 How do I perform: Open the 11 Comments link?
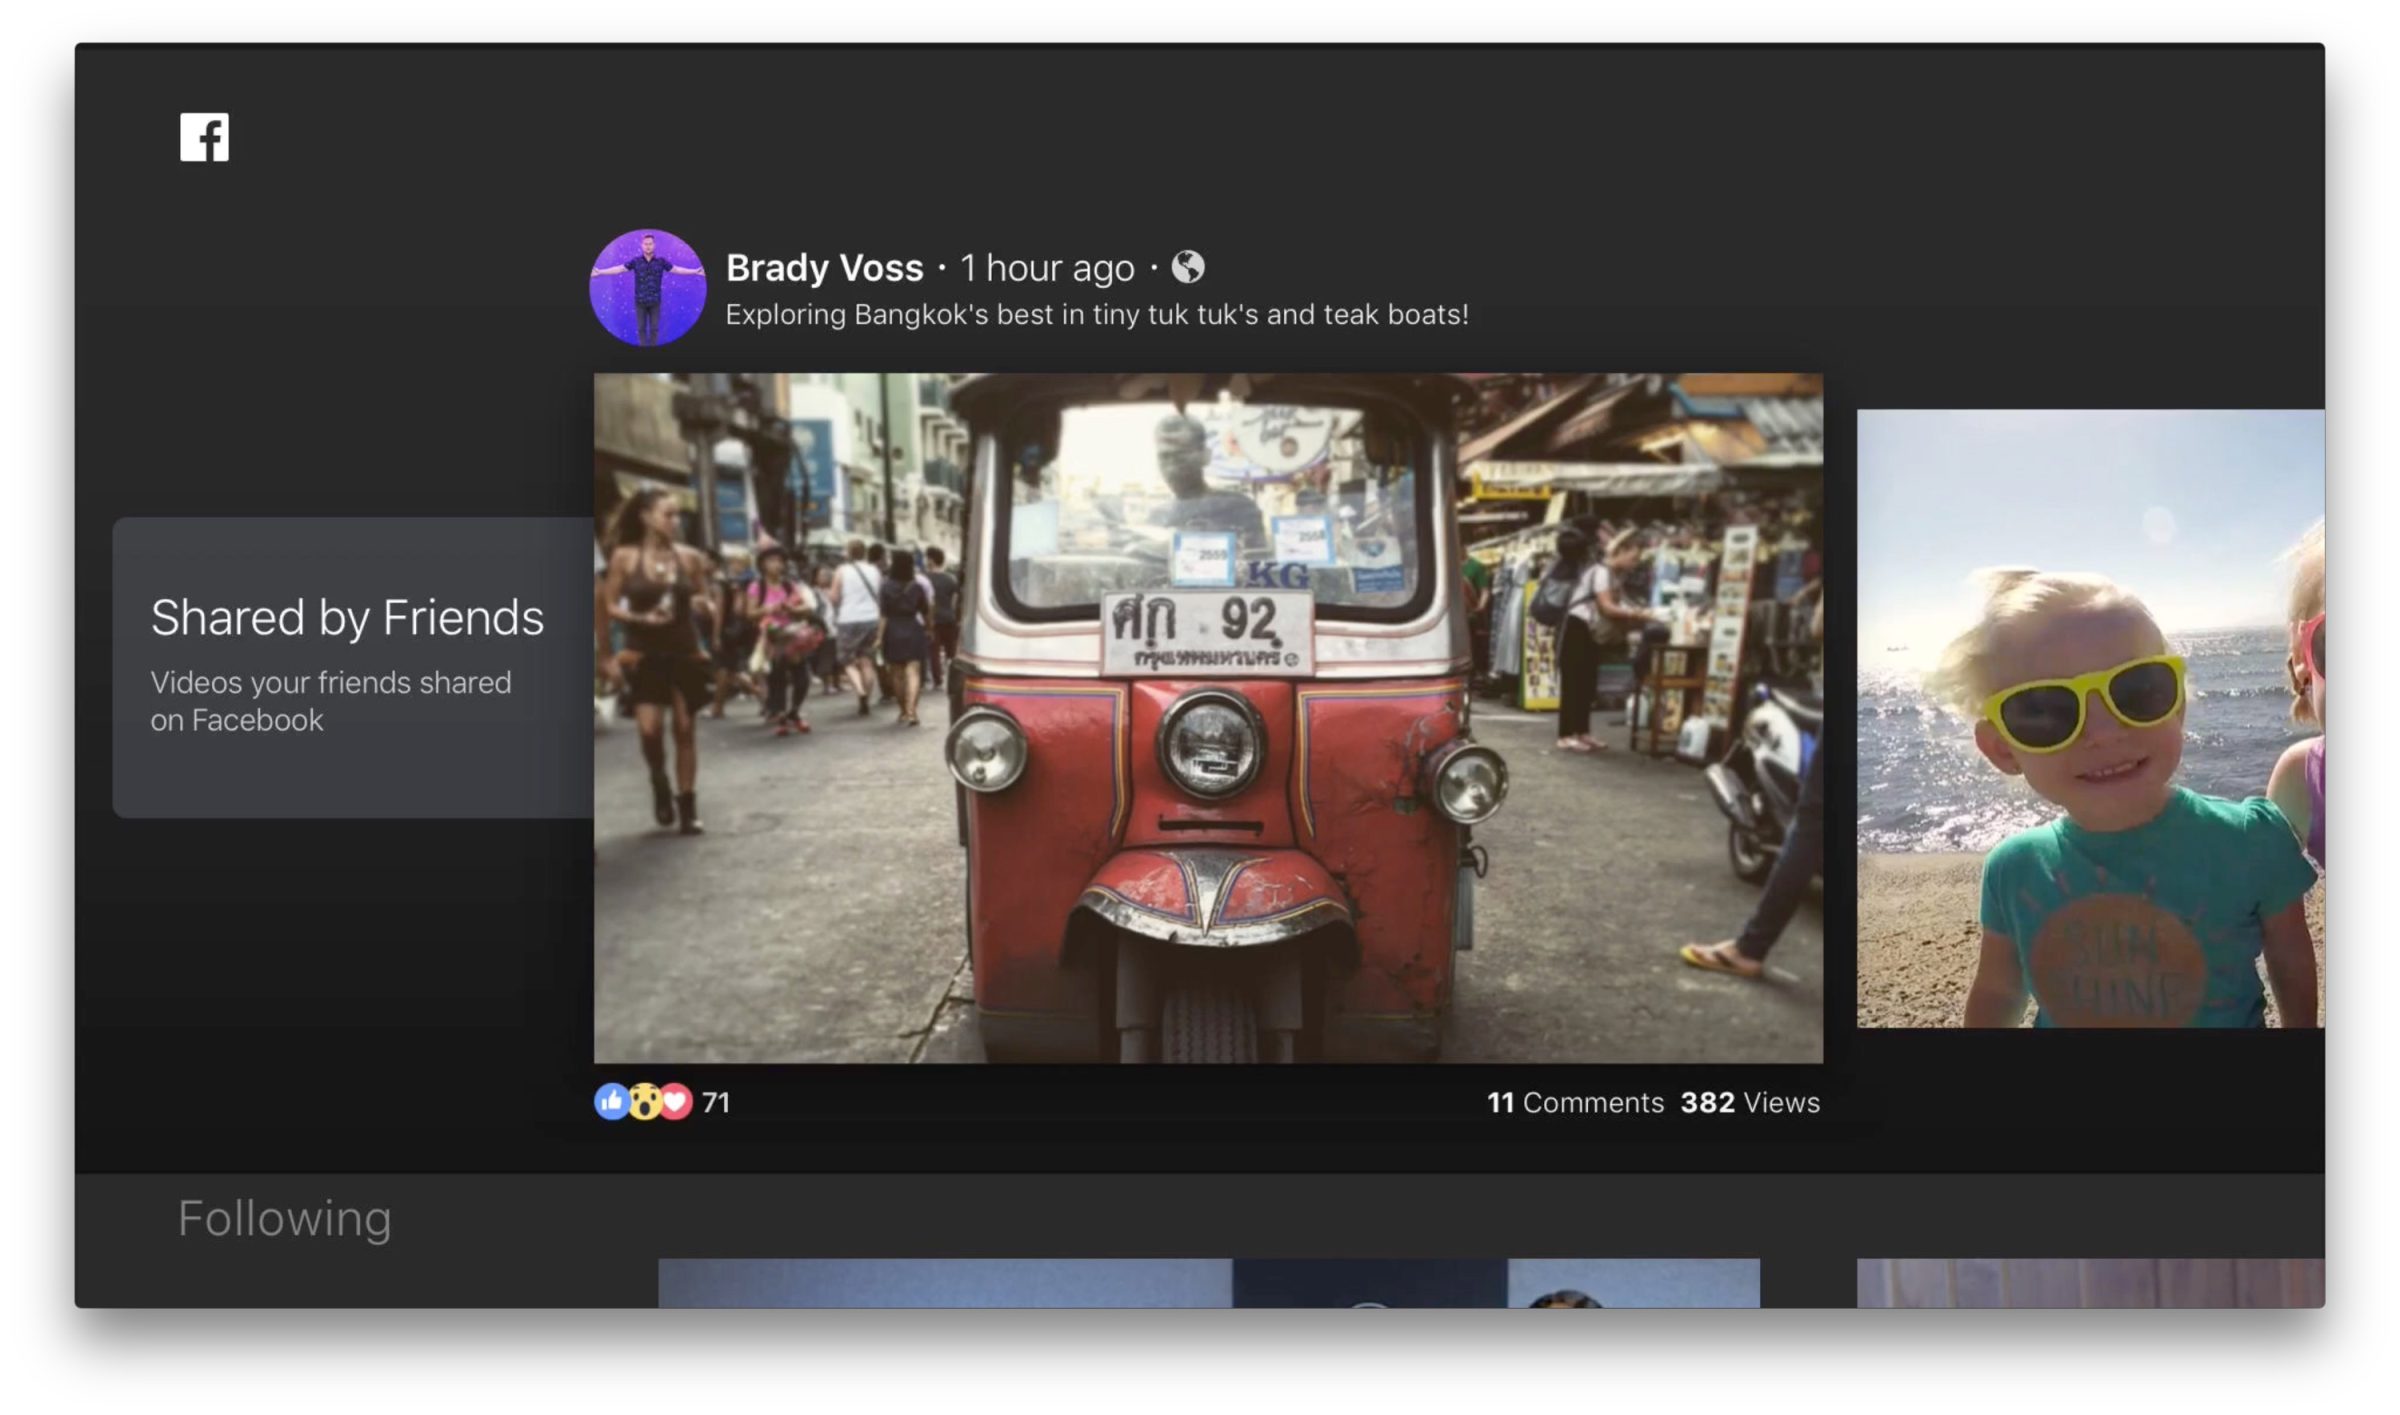(1575, 1102)
